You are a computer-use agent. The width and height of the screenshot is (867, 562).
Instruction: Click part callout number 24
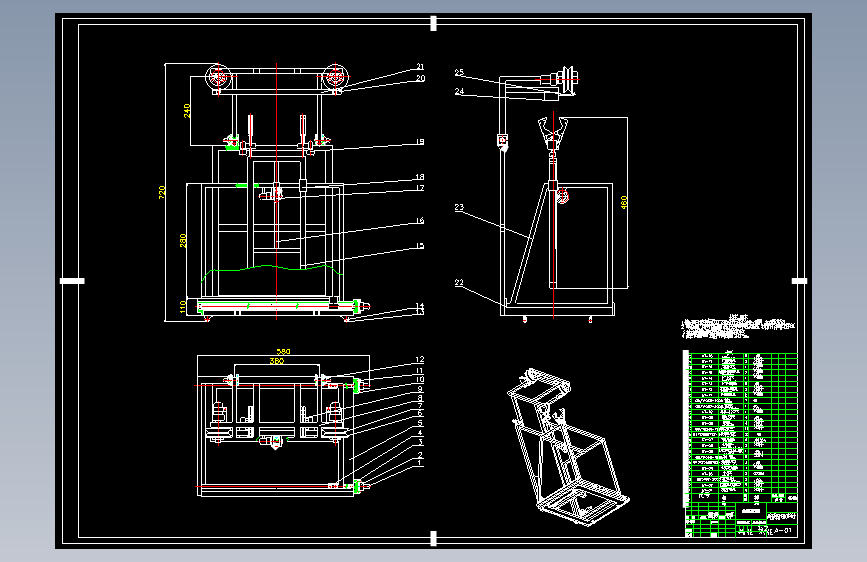point(459,91)
